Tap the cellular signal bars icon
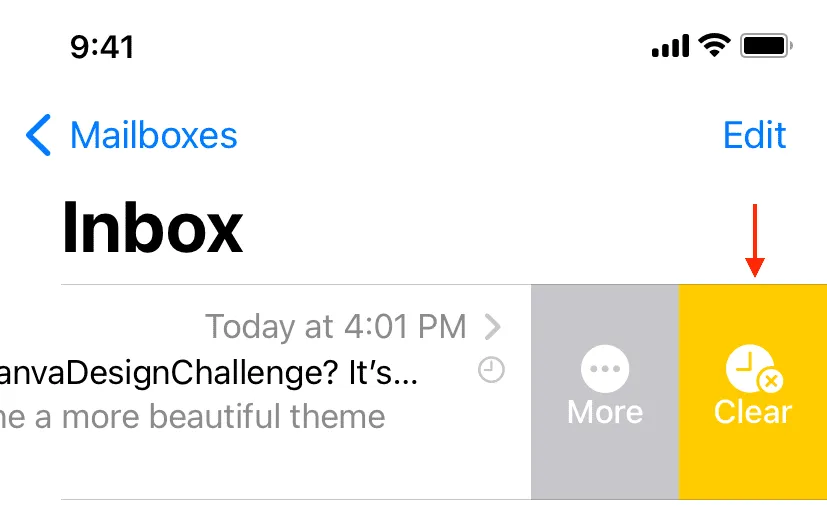Viewport: 827px width, 522px height. [670, 46]
